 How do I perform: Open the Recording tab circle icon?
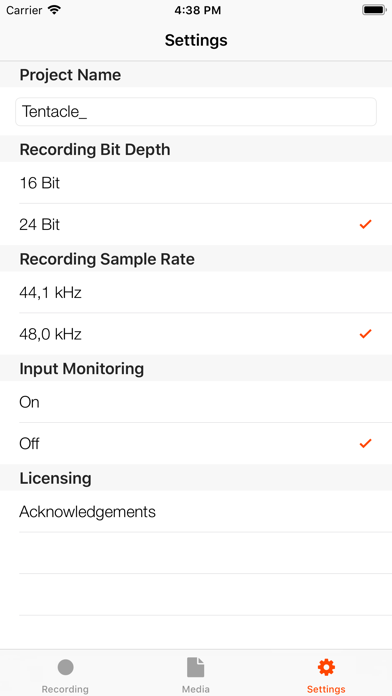pos(65,667)
